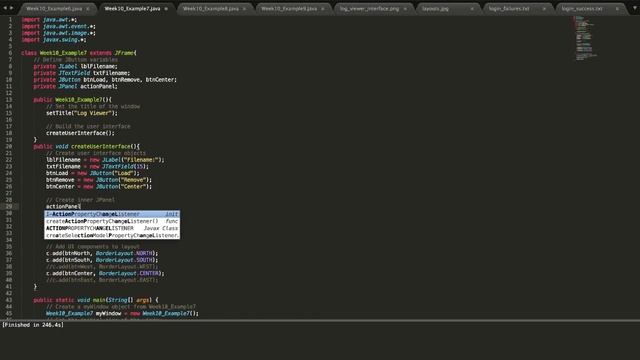
Task: Close the Week10_Example7.java tab
Action: click(166, 9)
